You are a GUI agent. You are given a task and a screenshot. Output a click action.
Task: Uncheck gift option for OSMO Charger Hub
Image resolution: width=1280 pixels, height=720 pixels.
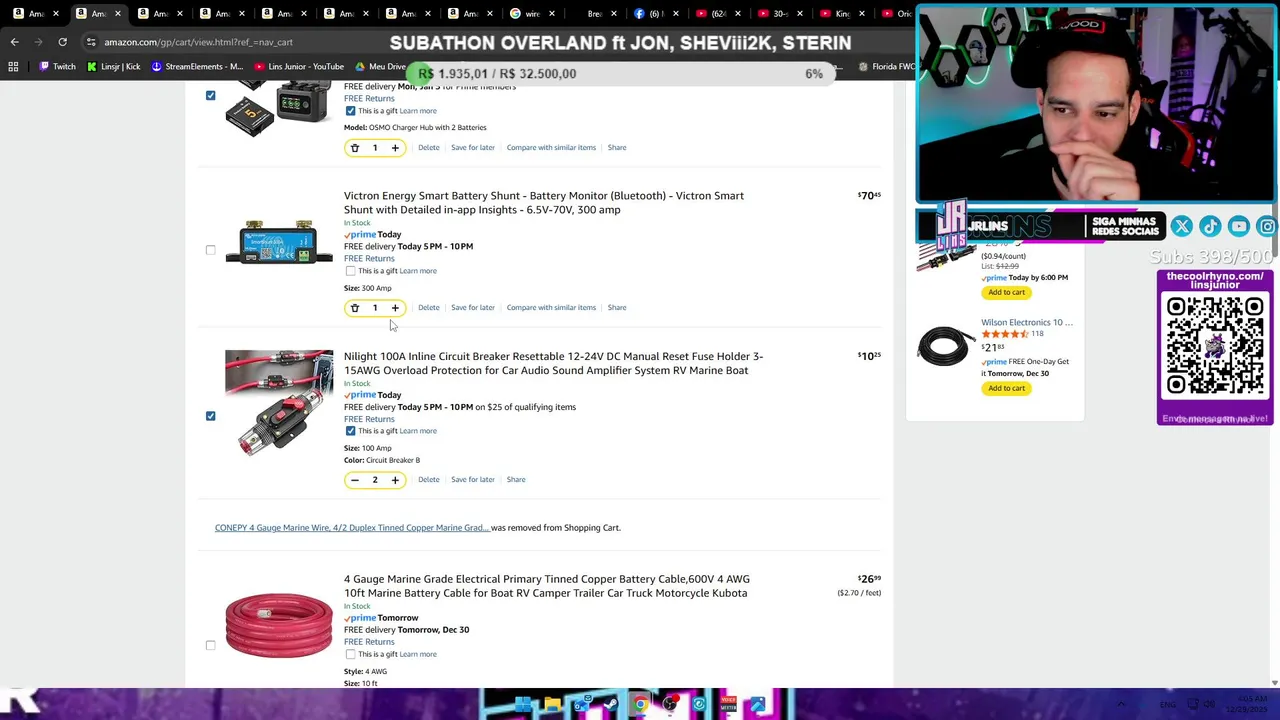pyautogui.click(x=350, y=111)
